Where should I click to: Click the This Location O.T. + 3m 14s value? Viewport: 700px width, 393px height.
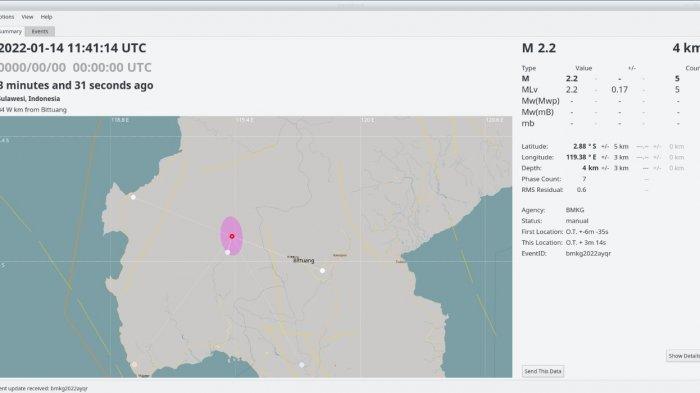(x=586, y=242)
